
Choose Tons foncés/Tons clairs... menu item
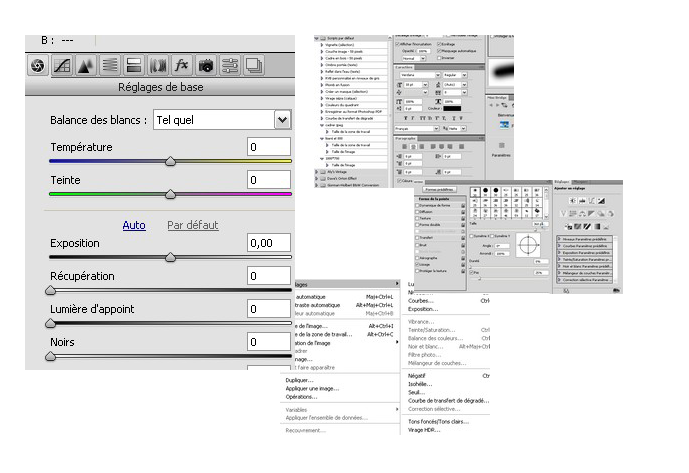click(x=439, y=422)
